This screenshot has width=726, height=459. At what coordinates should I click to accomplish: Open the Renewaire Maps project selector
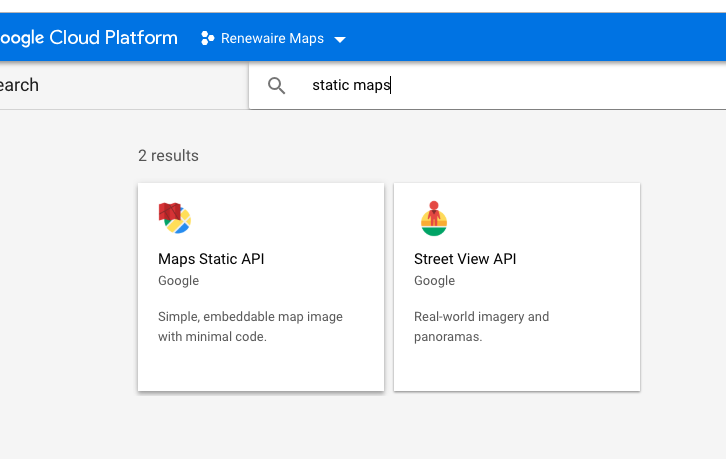point(273,38)
